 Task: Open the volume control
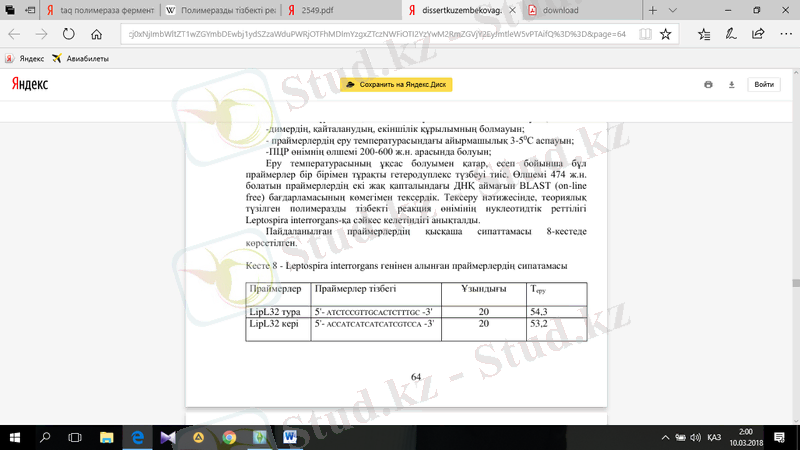click(x=695, y=437)
